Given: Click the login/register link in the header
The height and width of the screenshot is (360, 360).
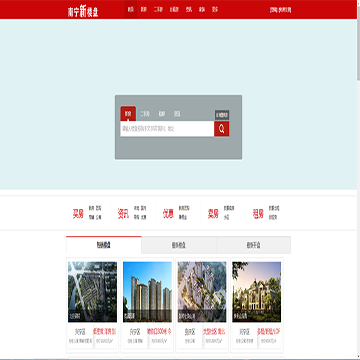Looking at the screenshot, I should 280,10.
